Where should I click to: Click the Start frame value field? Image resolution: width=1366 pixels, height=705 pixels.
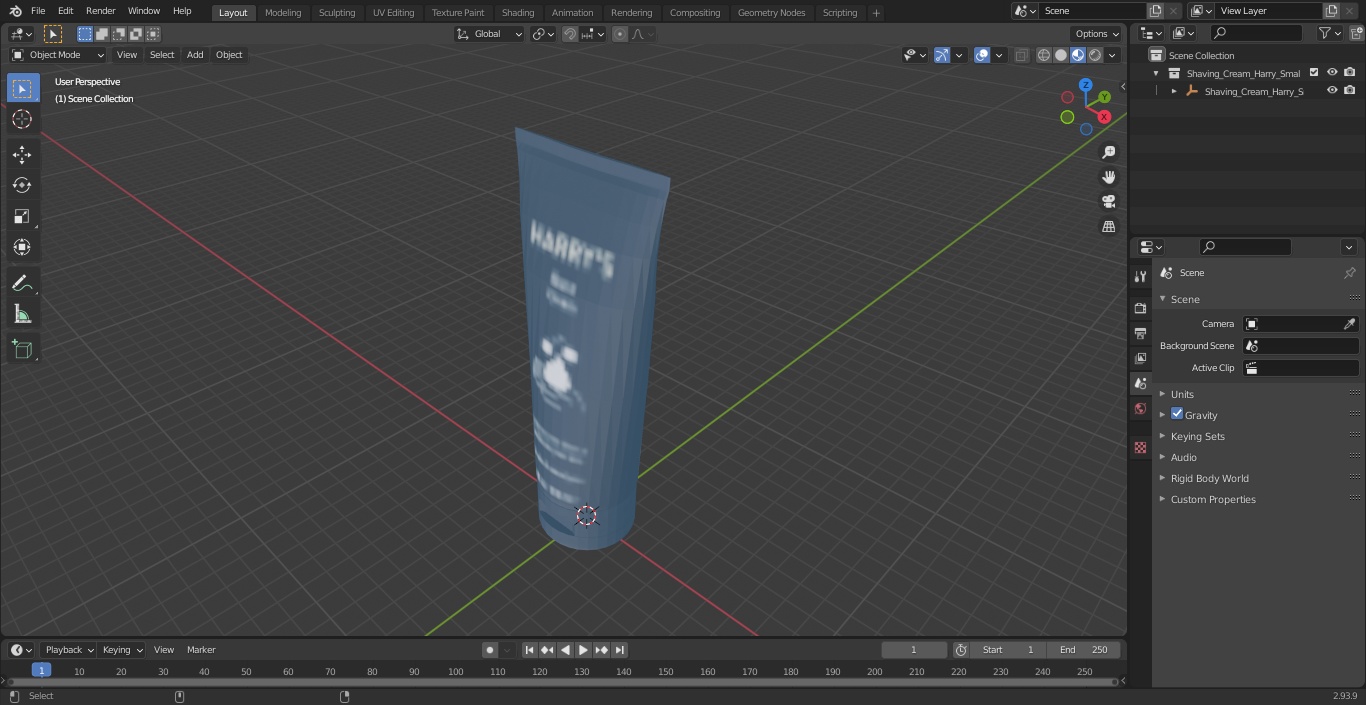coord(1008,650)
